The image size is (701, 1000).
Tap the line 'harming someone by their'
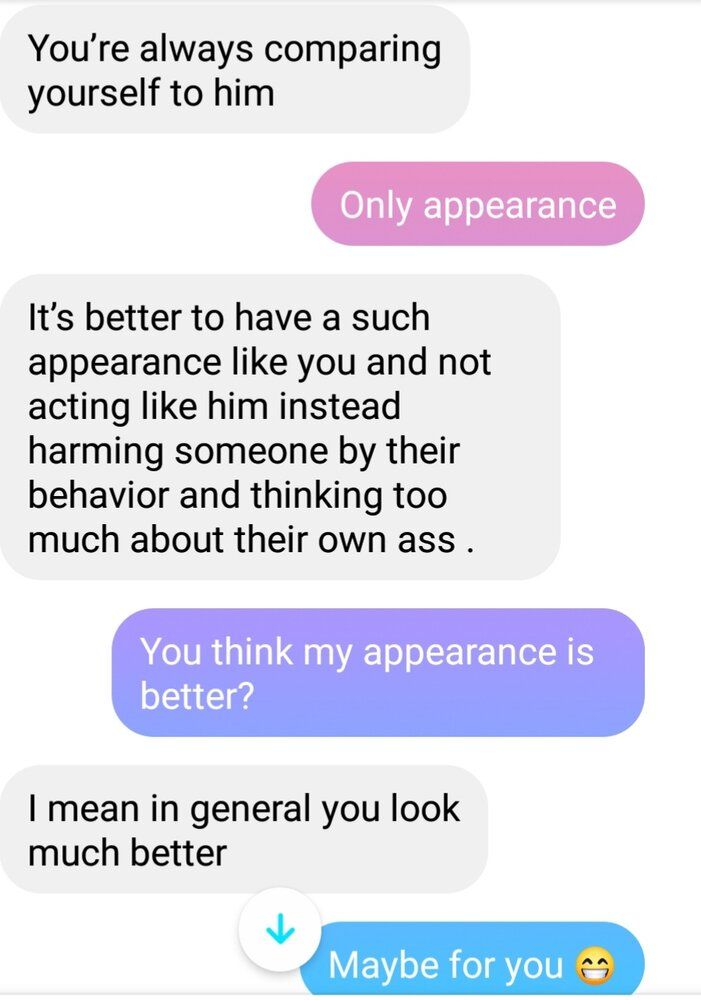tap(244, 452)
